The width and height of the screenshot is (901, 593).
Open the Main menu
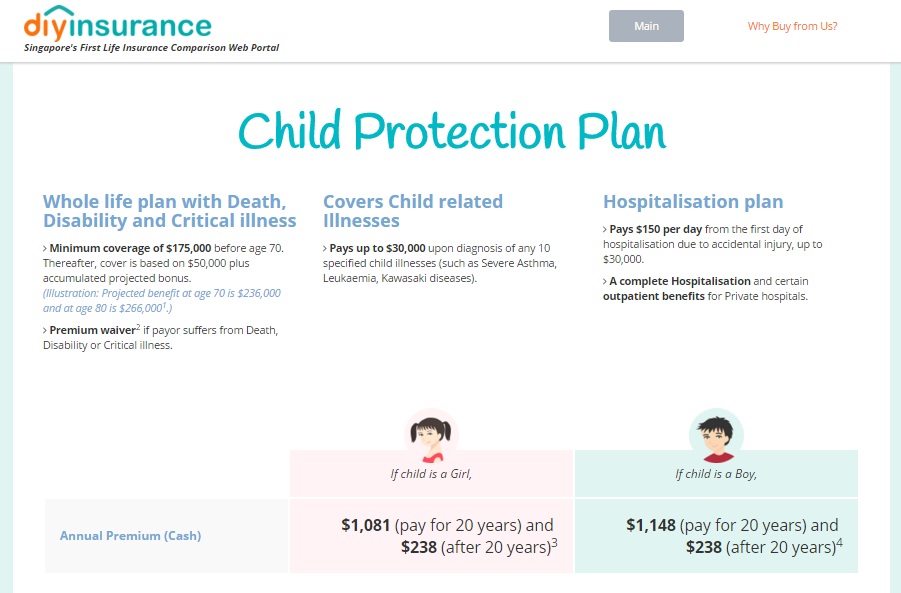coord(646,27)
